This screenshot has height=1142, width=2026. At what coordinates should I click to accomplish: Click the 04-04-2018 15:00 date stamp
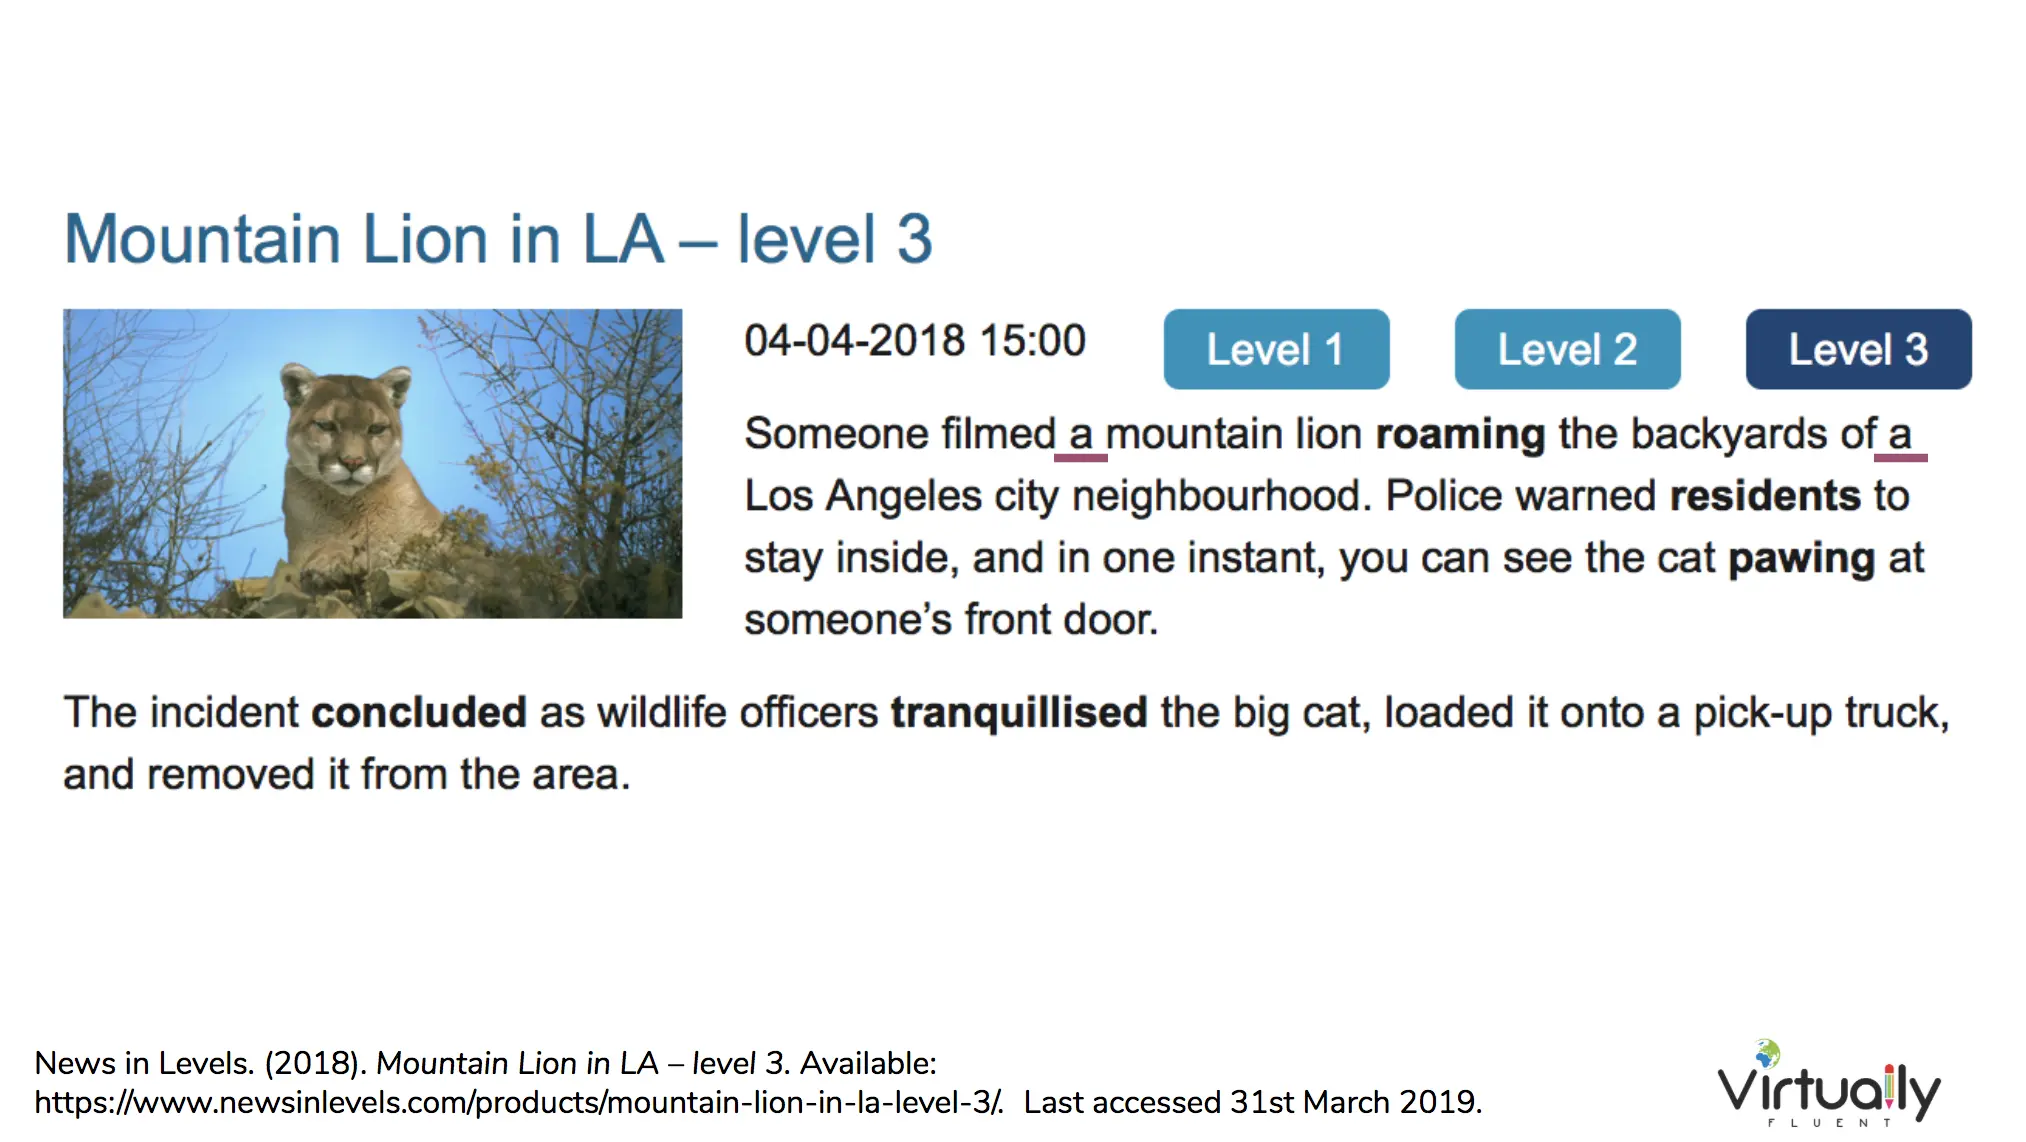[x=915, y=341]
